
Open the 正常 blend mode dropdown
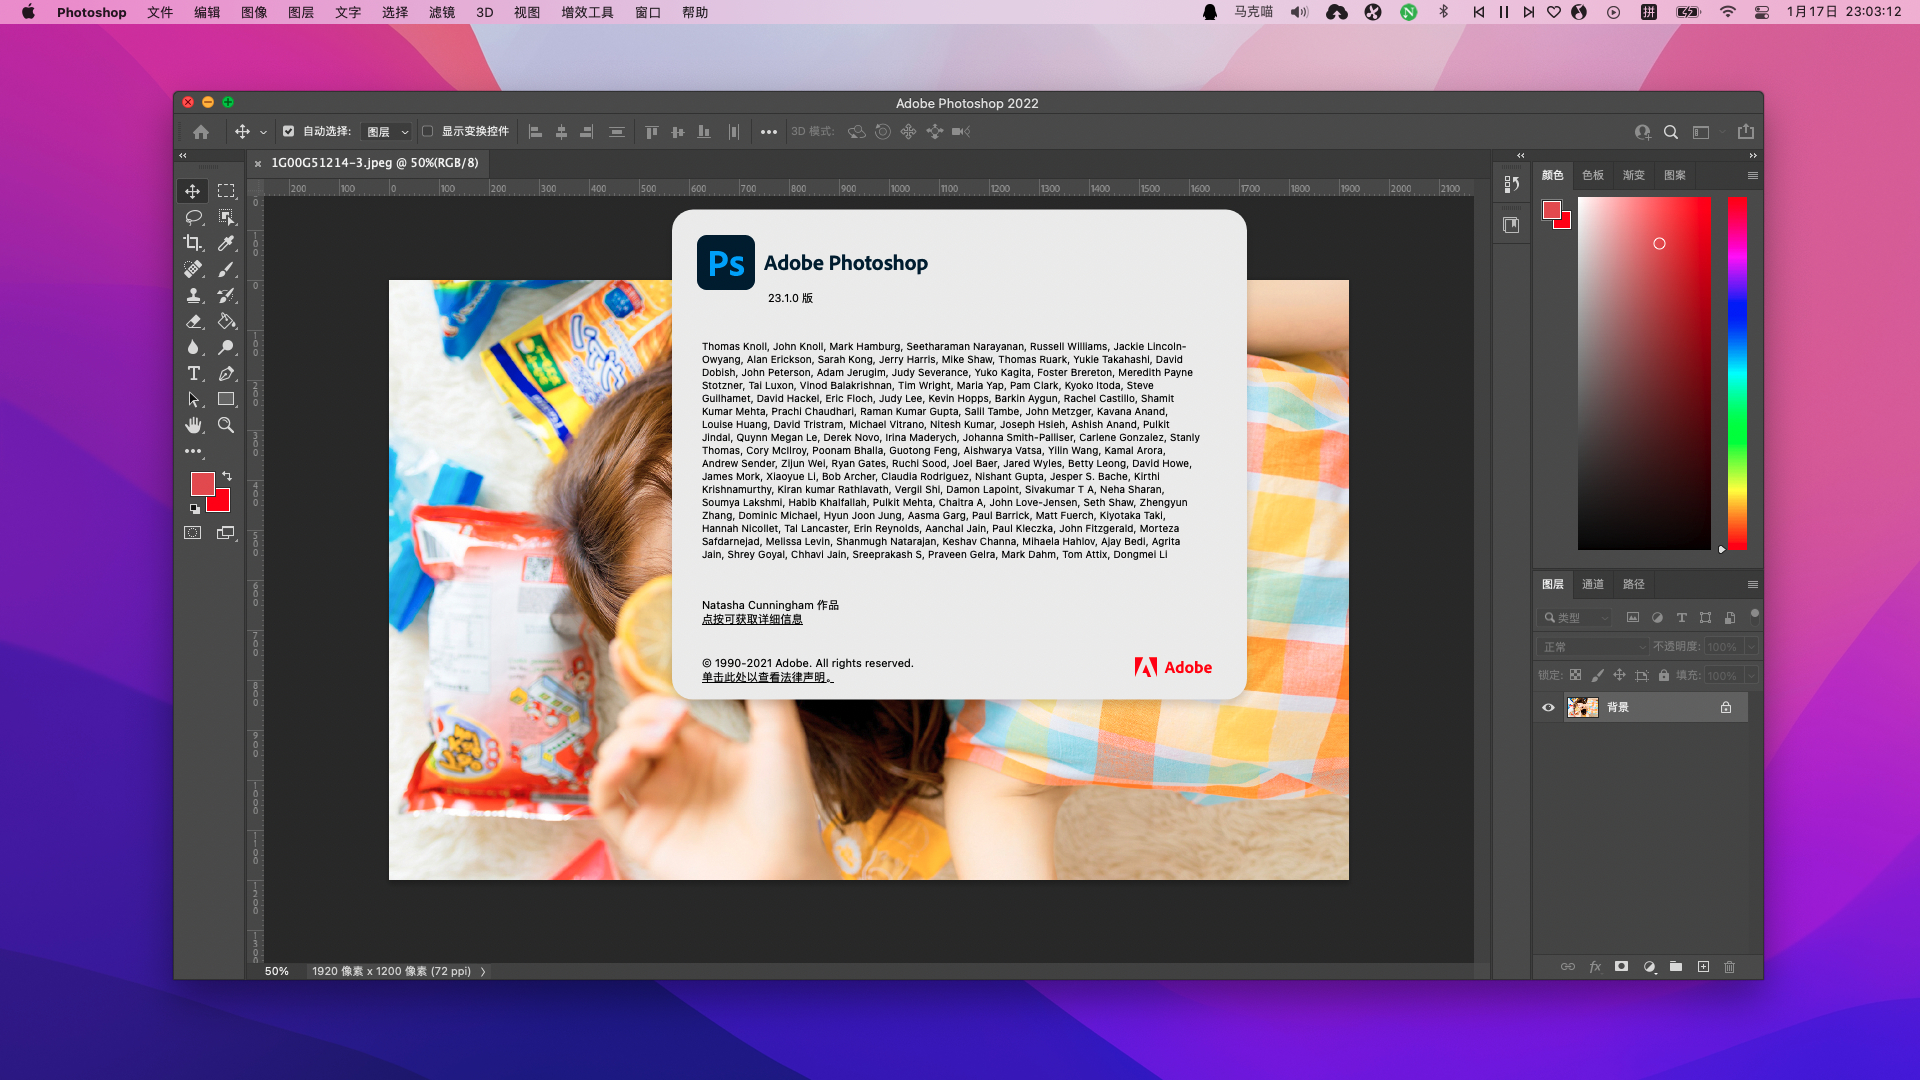click(x=1593, y=647)
